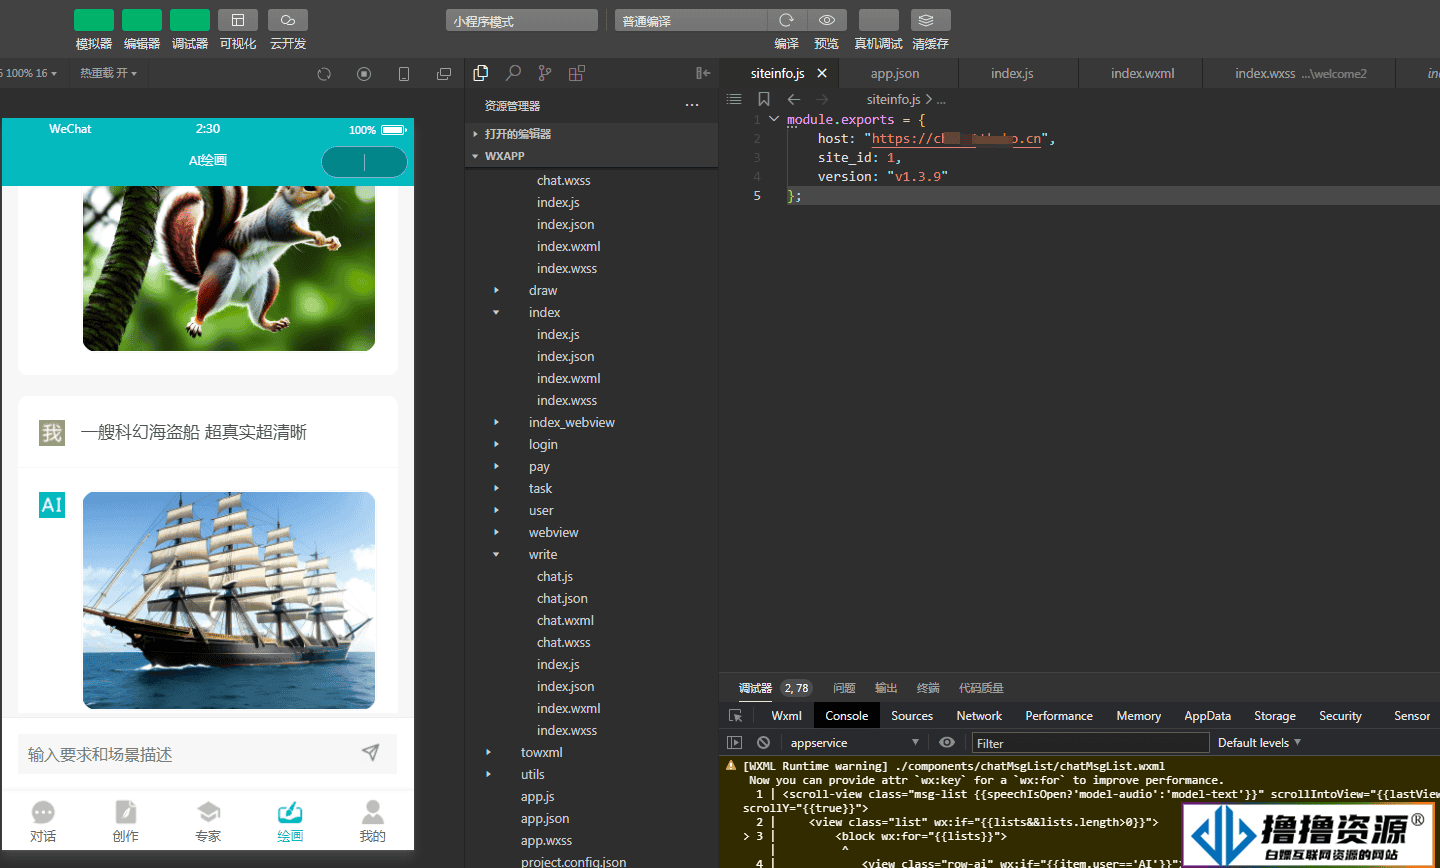
Task: Click the console Filter input field
Action: pyautogui.click(x=1090, y=743)
